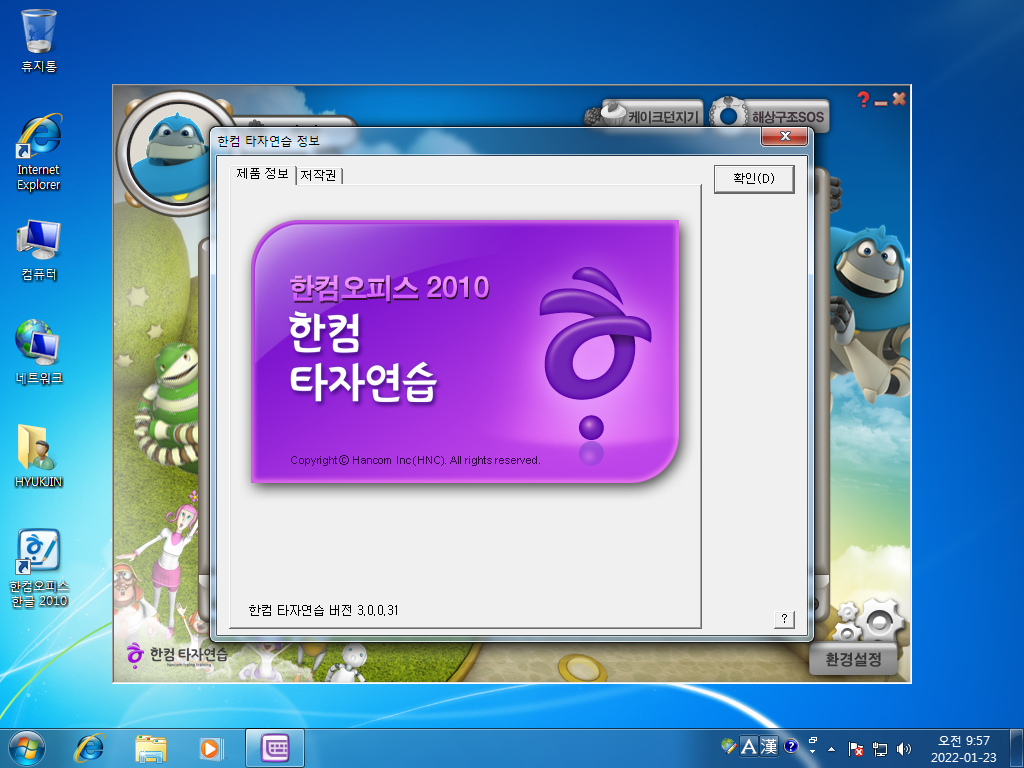Click the IME options dropdown arrow in the tray

click(812, 750)
